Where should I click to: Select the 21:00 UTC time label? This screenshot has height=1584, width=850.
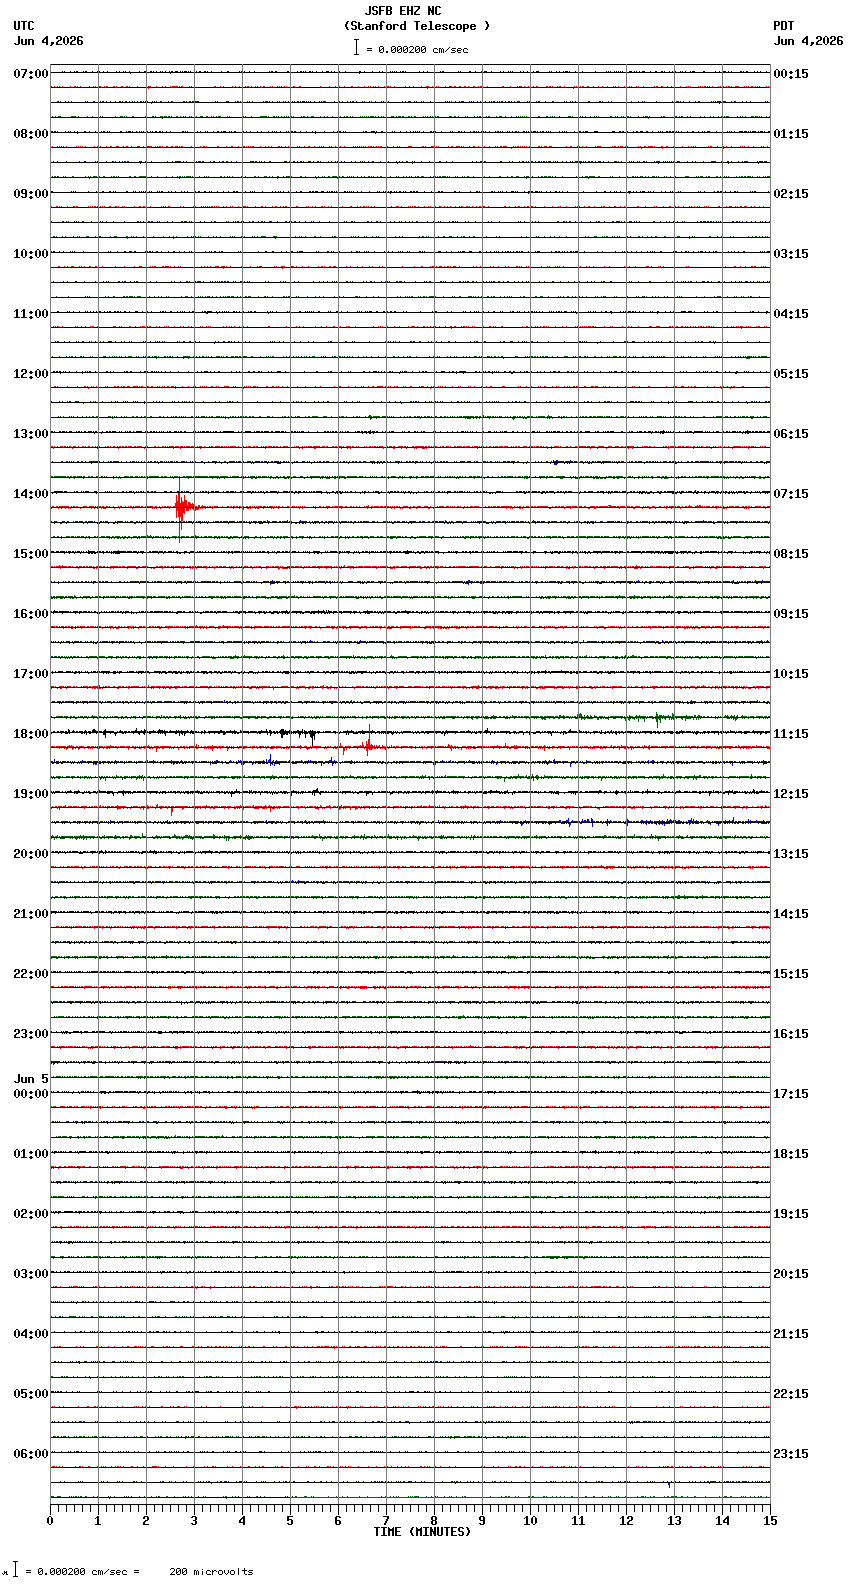(31, 914)
